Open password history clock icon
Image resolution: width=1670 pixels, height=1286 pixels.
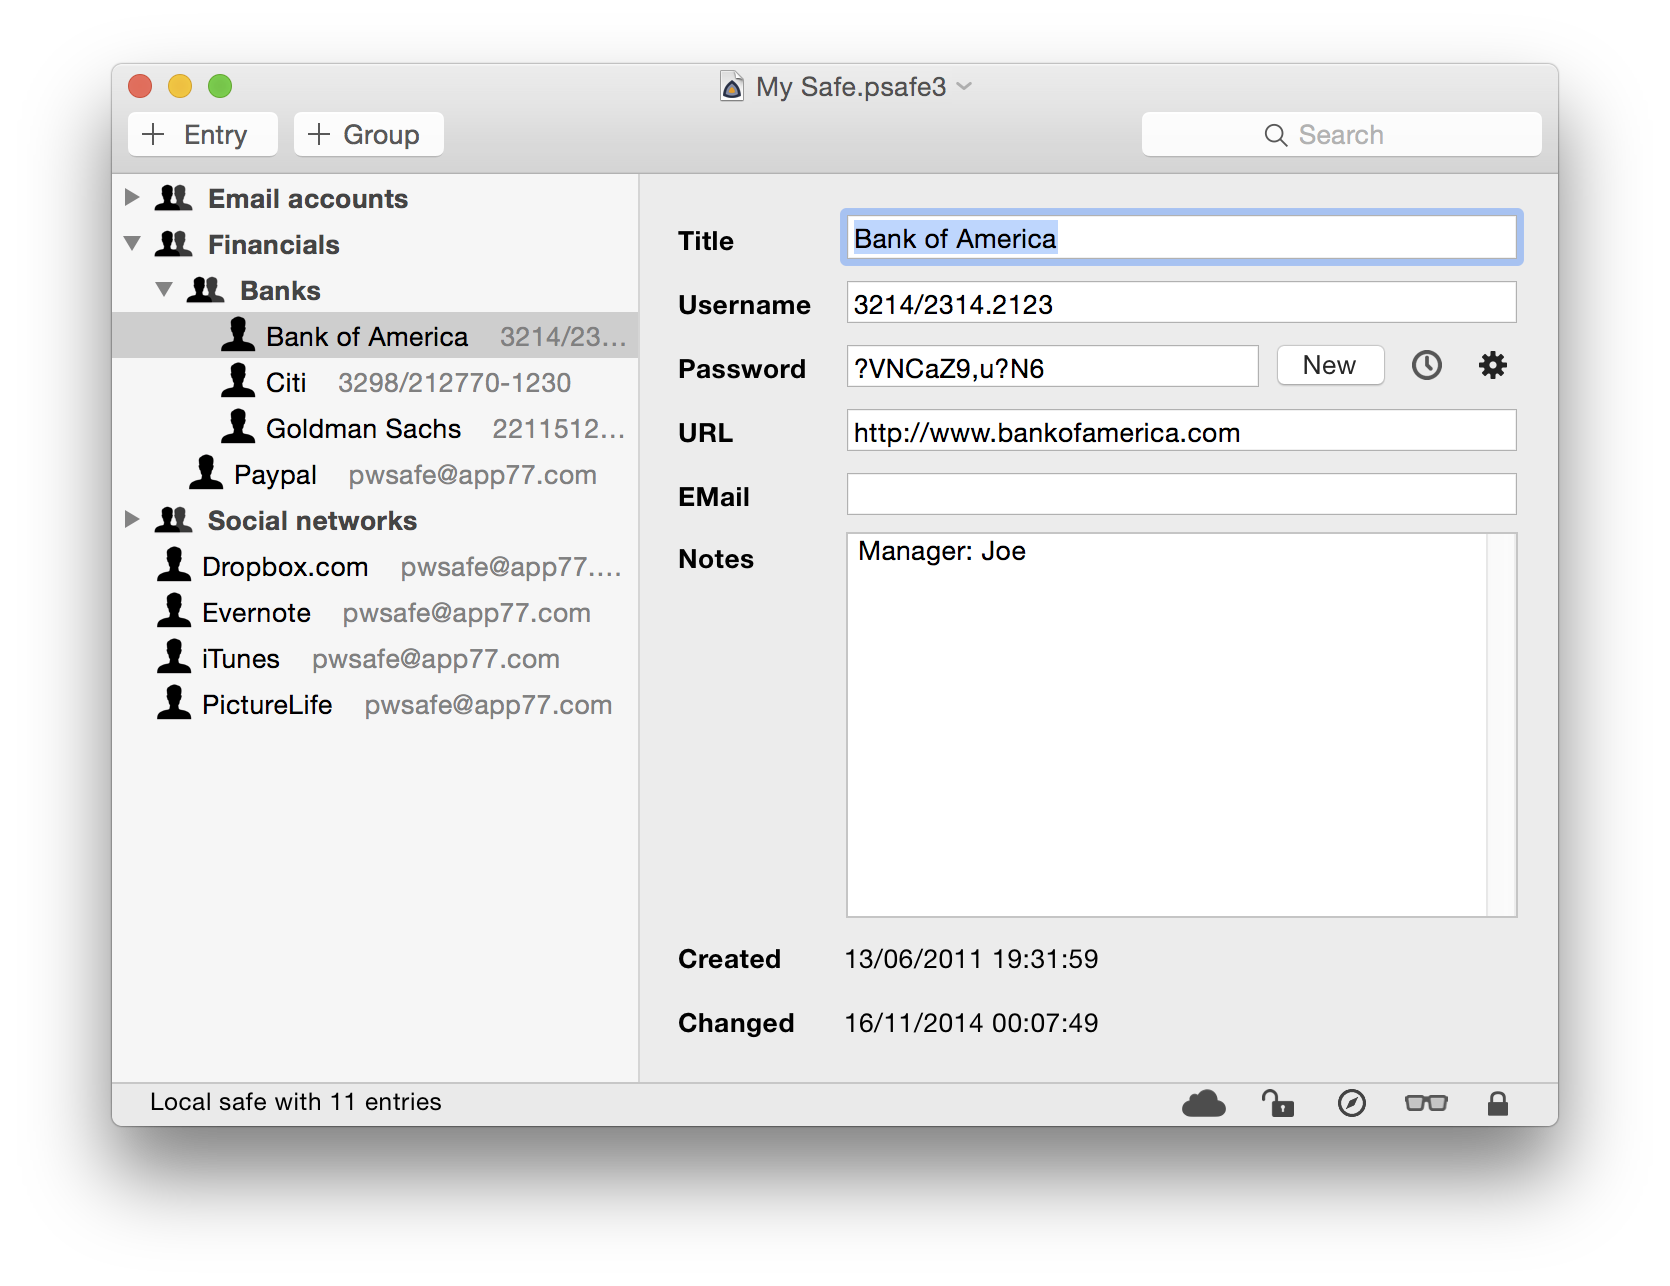pos(1426,366)
